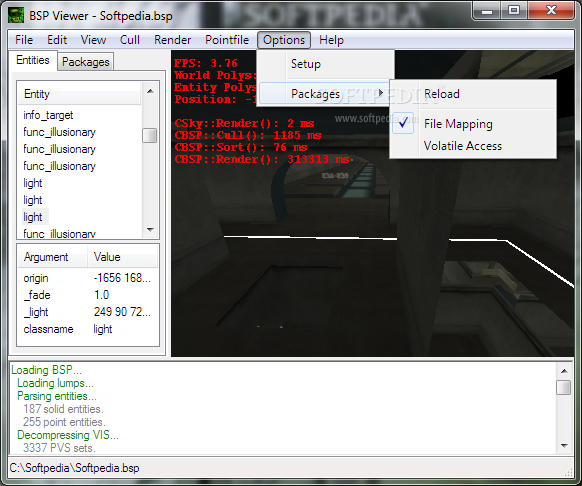This screenshot has height=486, width=582.
Task: Select Reload in the Packages submenu
Action: click(473, 94)
